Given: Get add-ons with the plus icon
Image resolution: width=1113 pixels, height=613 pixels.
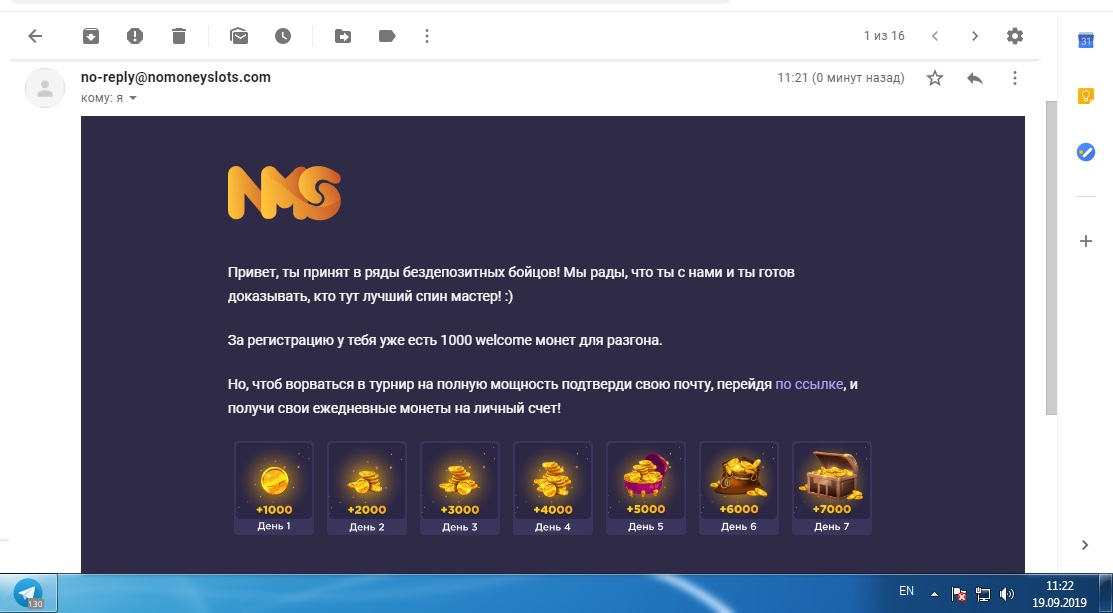Looking at the screenshot, I should point(1085,241).
